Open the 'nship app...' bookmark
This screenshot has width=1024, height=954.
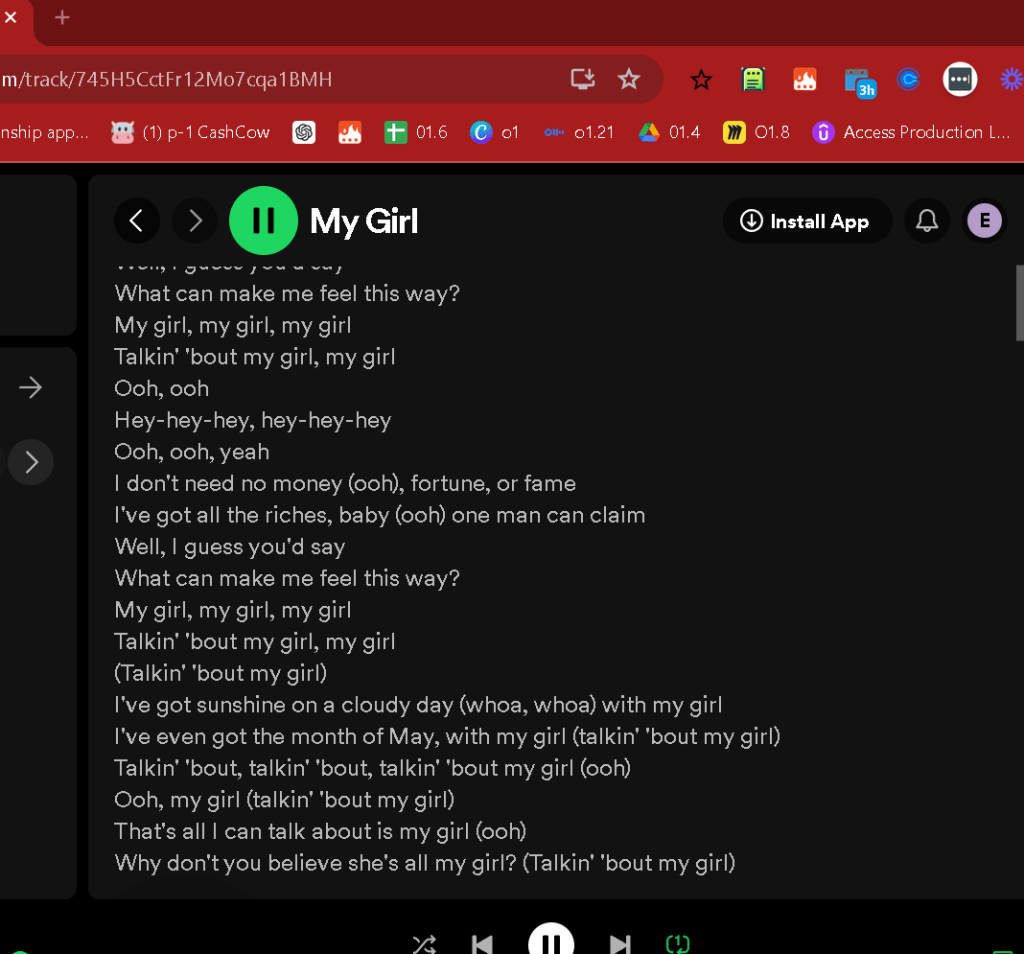(44, 133)
